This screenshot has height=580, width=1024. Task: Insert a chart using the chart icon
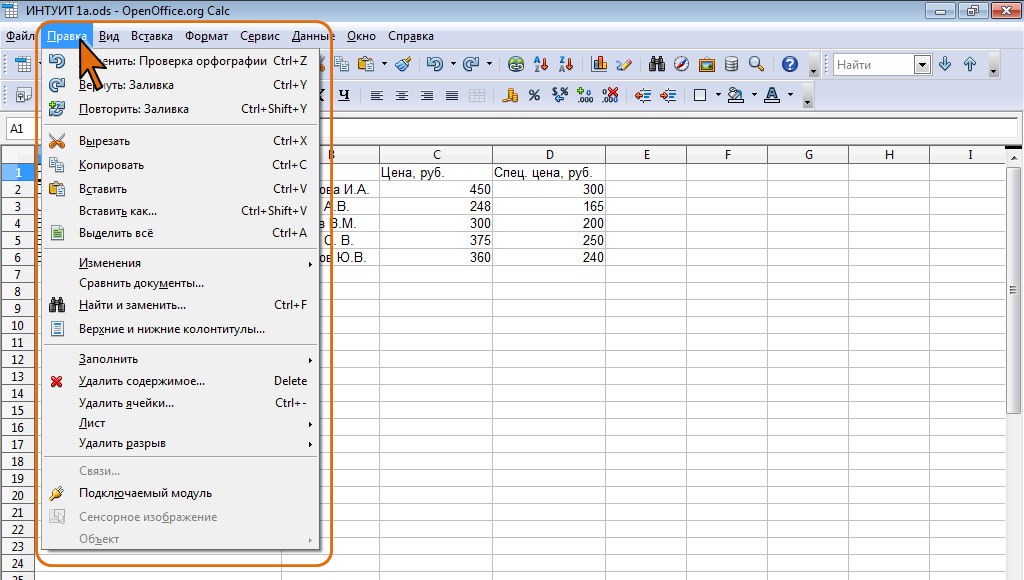click(x=599, y=64)
